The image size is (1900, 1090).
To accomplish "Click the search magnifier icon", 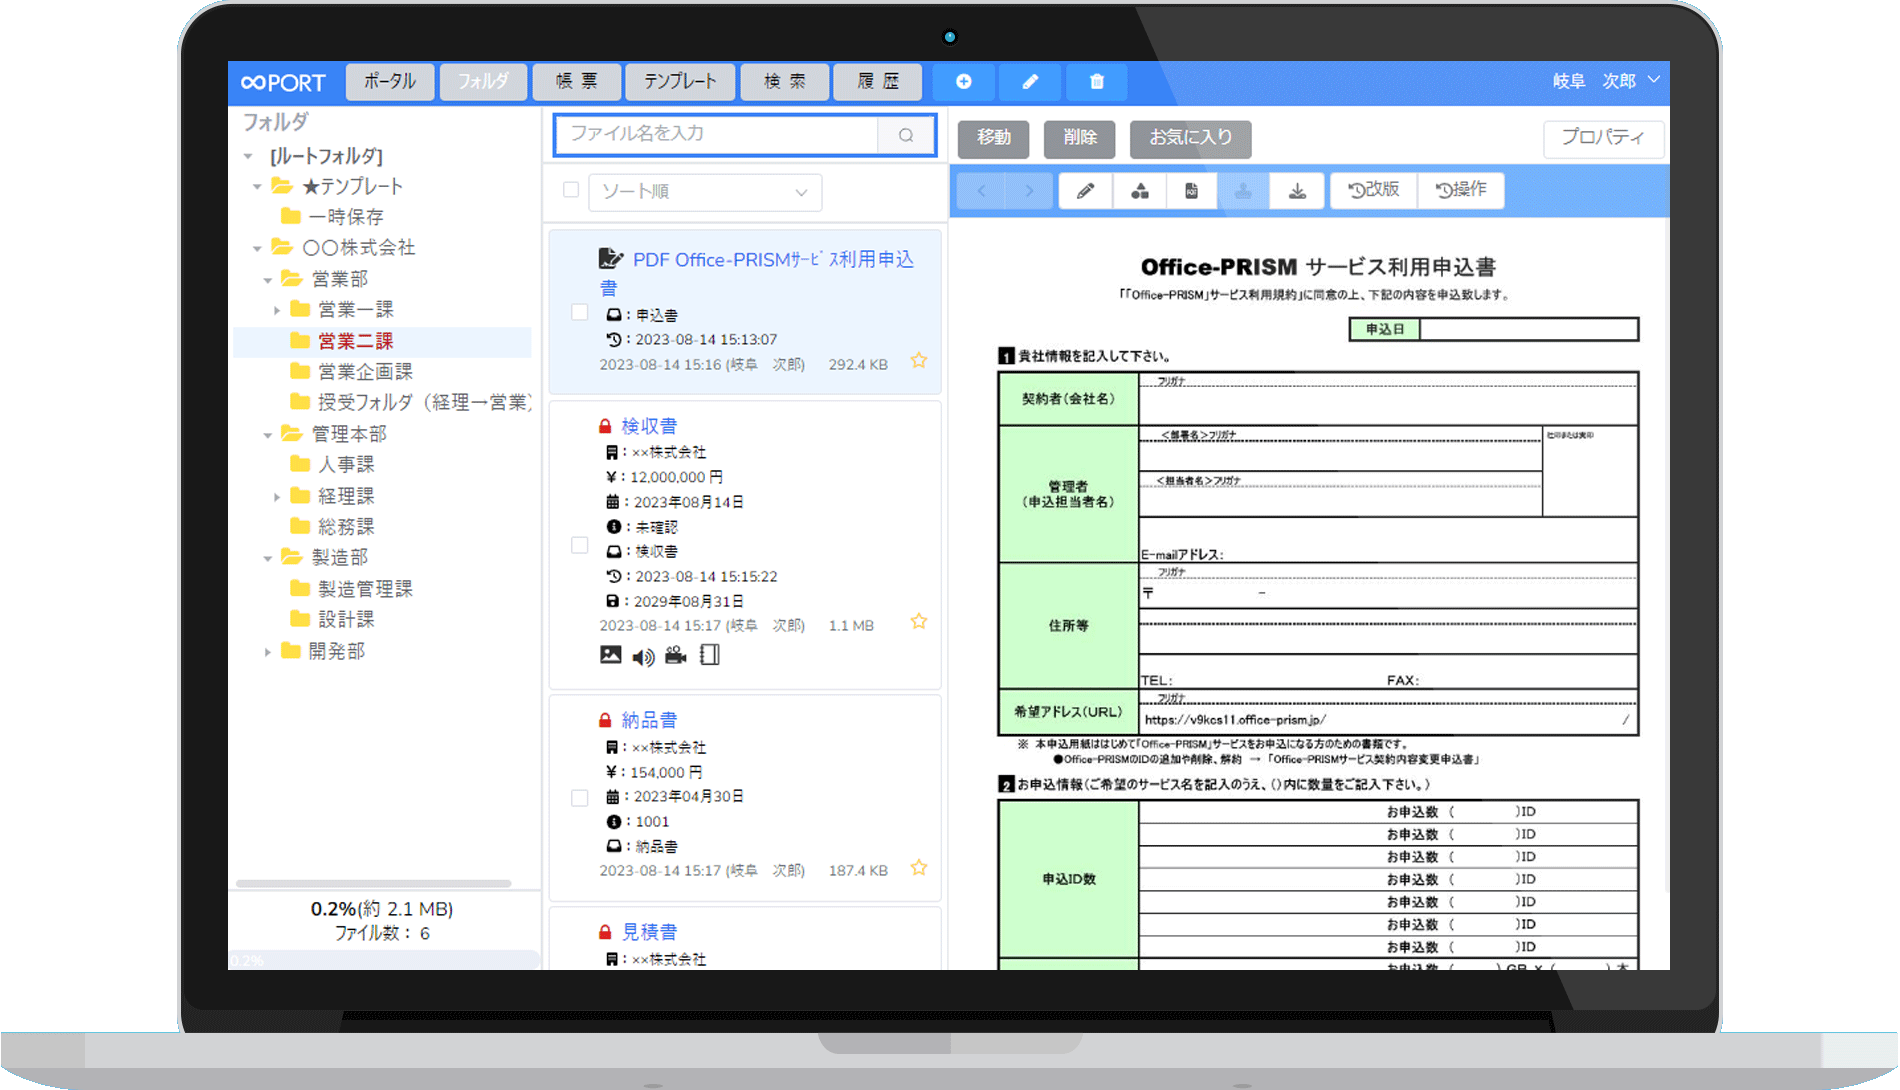I will 906,135.
